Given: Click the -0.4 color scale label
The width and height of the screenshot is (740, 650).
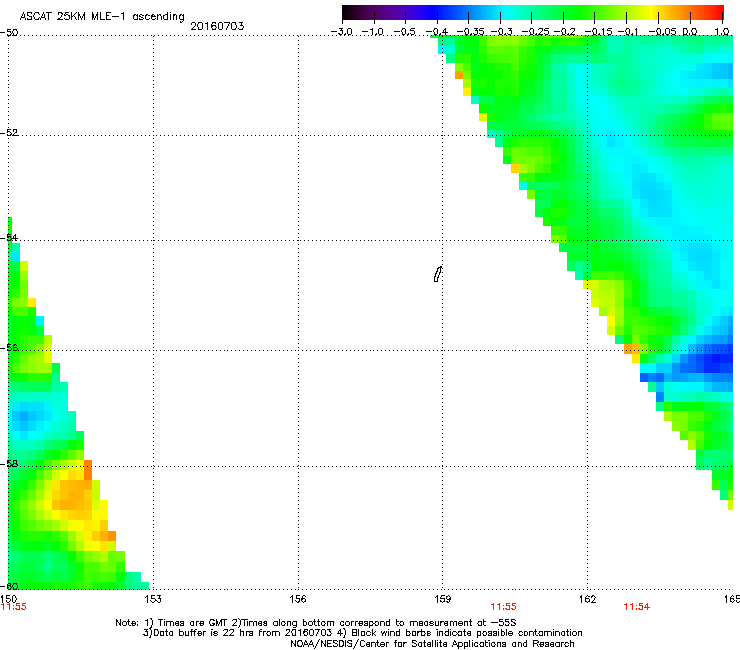Looking at the screenshot, I should point(437,32).
